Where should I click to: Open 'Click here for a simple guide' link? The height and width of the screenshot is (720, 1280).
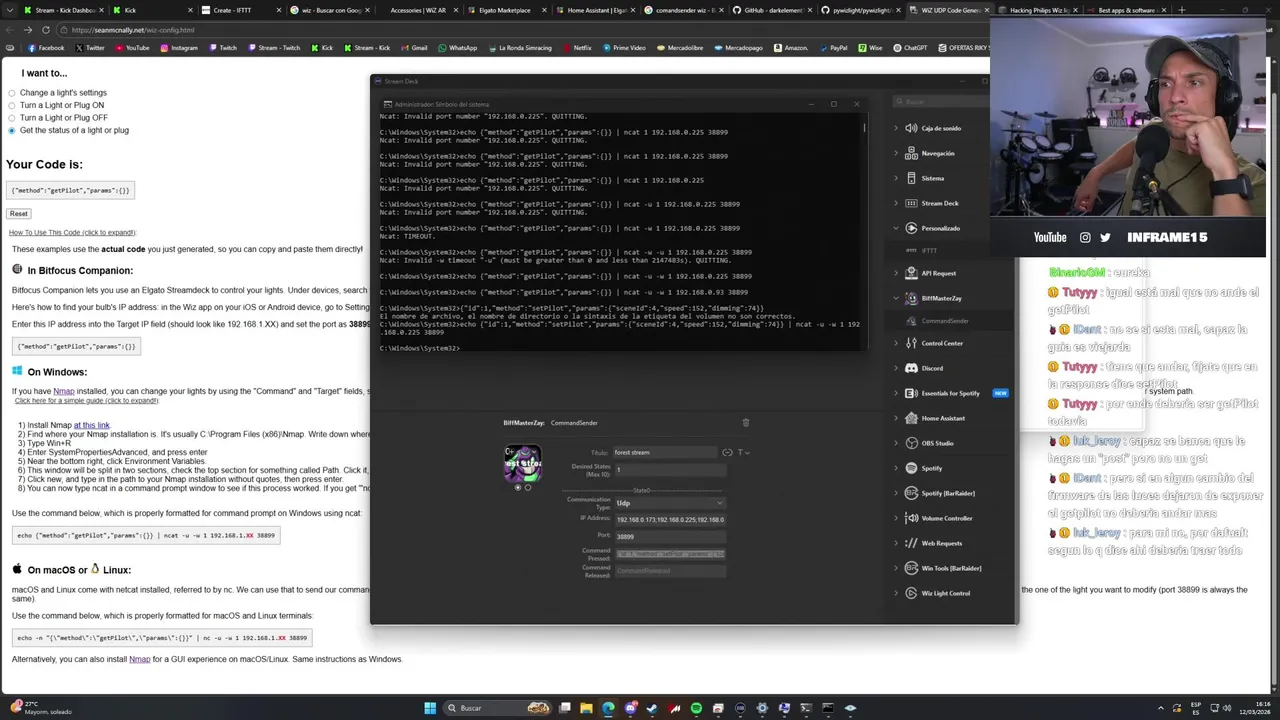tap(86, 401)
